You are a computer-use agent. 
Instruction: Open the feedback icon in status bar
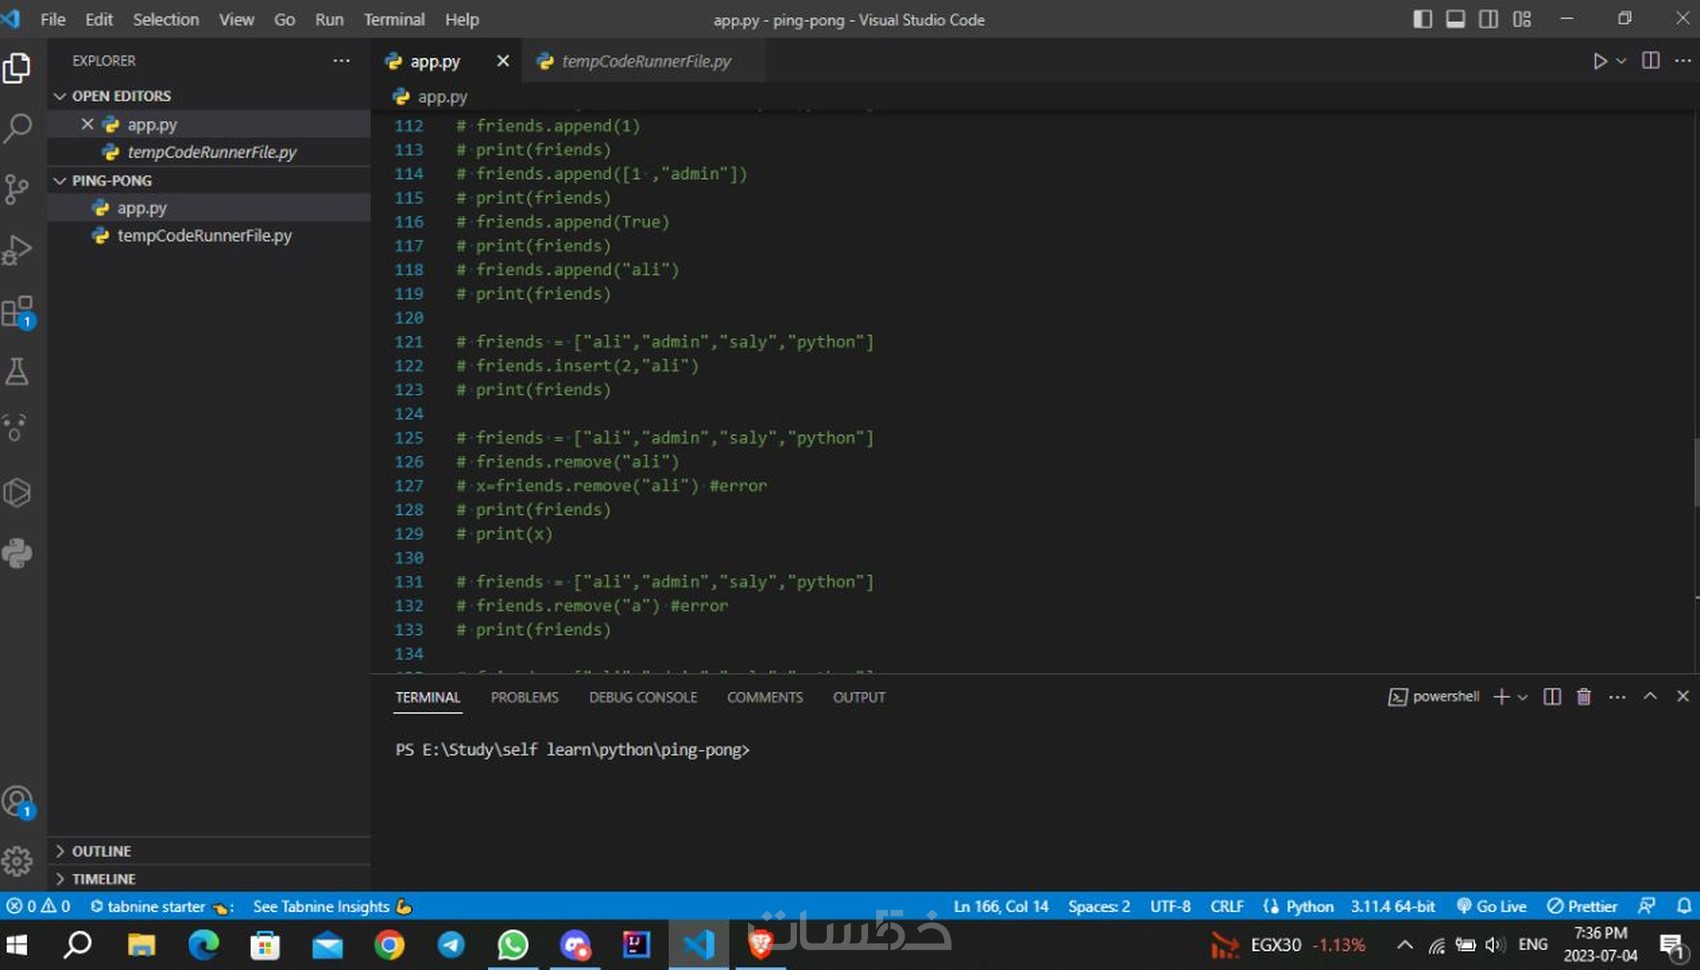coord(1646,906)
